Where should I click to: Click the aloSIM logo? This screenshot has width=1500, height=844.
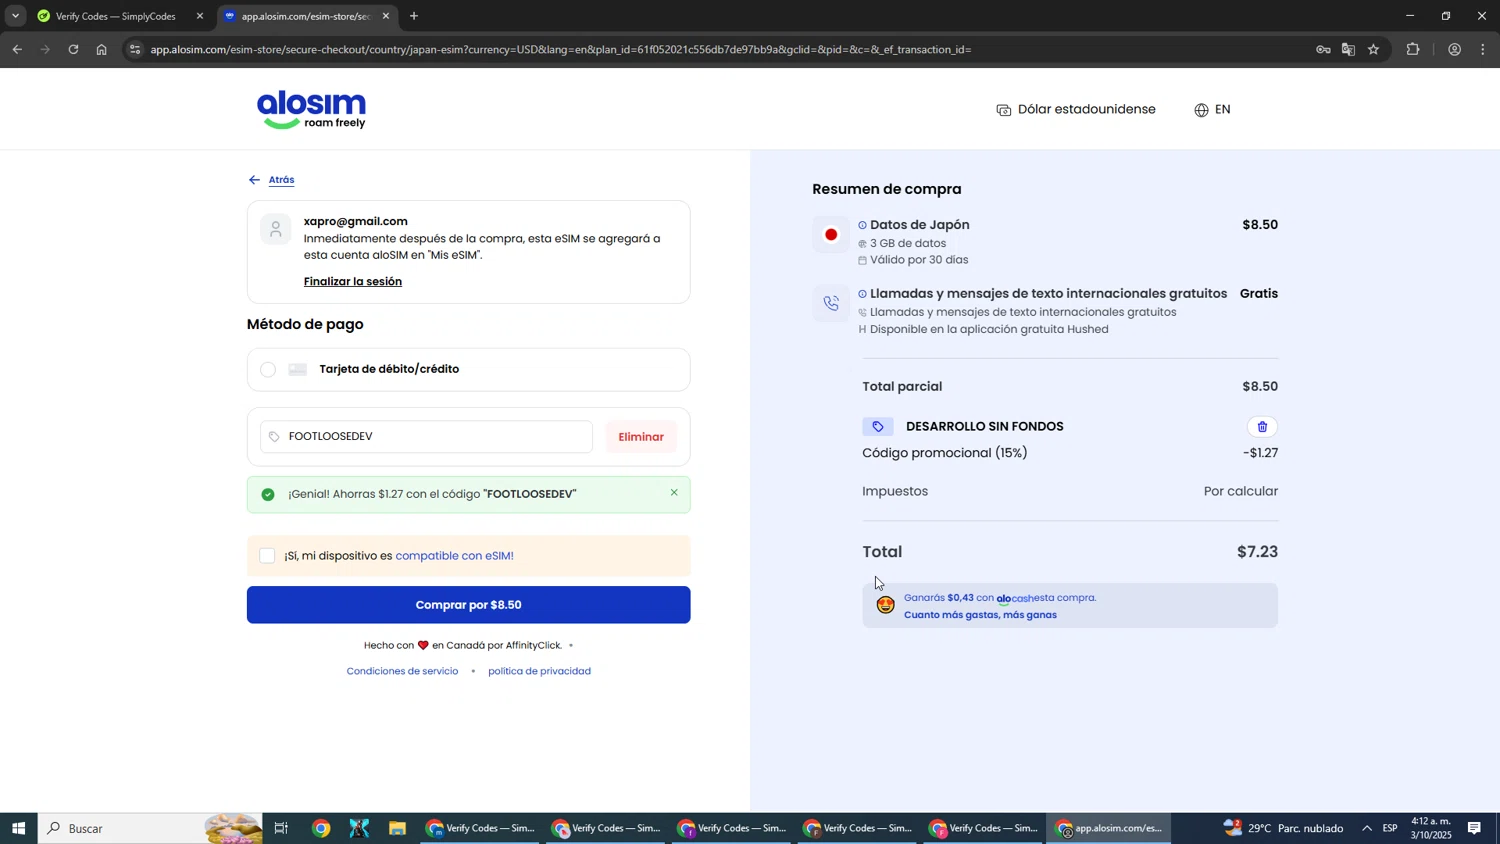click(x=311, y=110)
